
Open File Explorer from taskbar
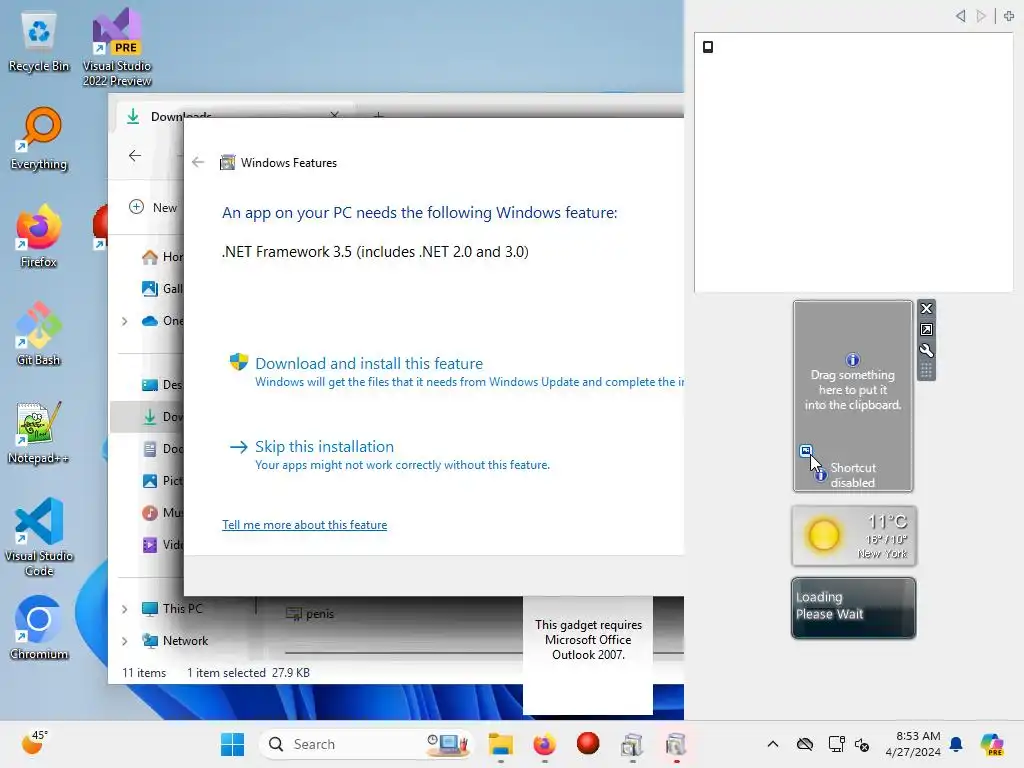501,744
